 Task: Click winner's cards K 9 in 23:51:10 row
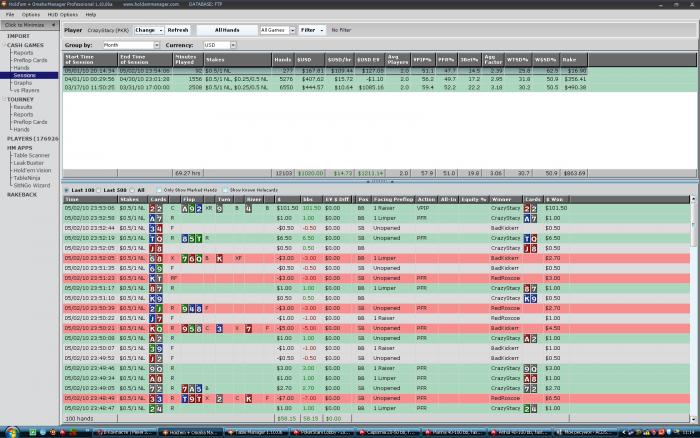[530, 298]
